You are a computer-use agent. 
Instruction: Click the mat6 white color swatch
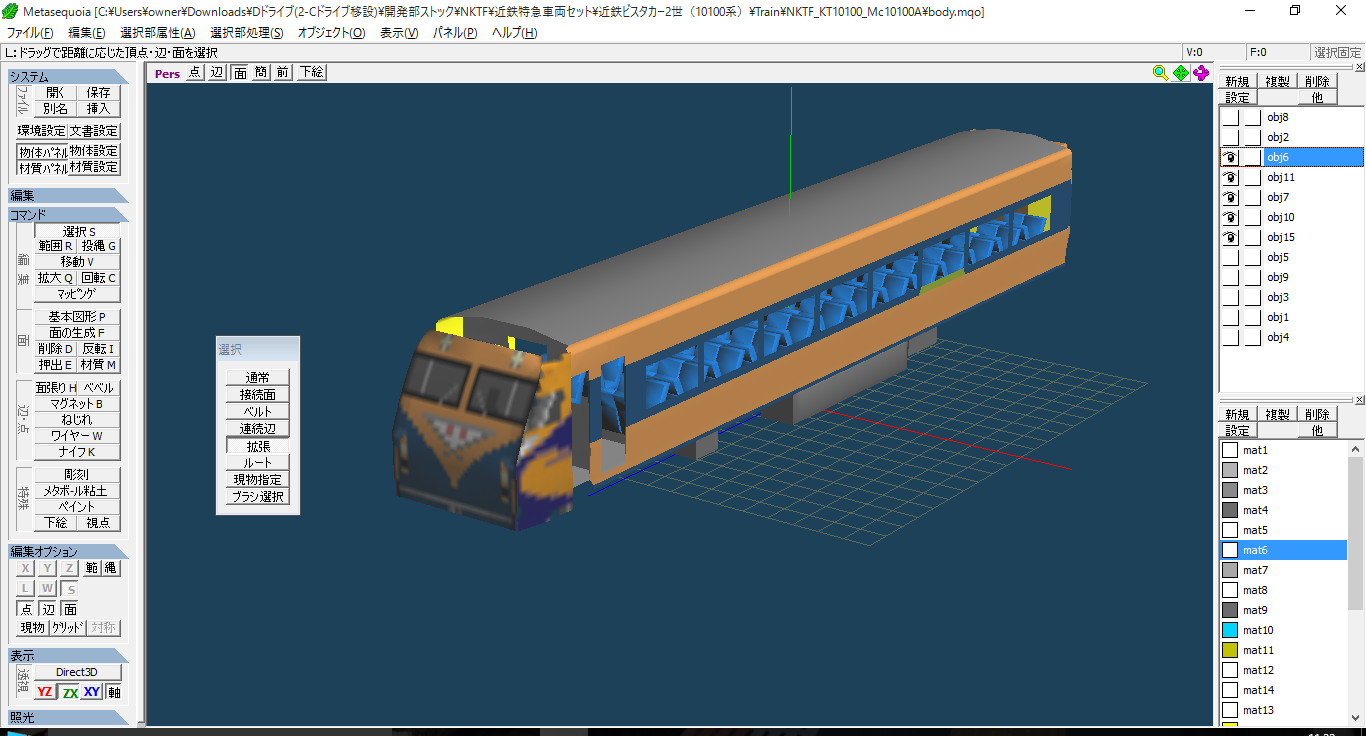coord(1230,550)
